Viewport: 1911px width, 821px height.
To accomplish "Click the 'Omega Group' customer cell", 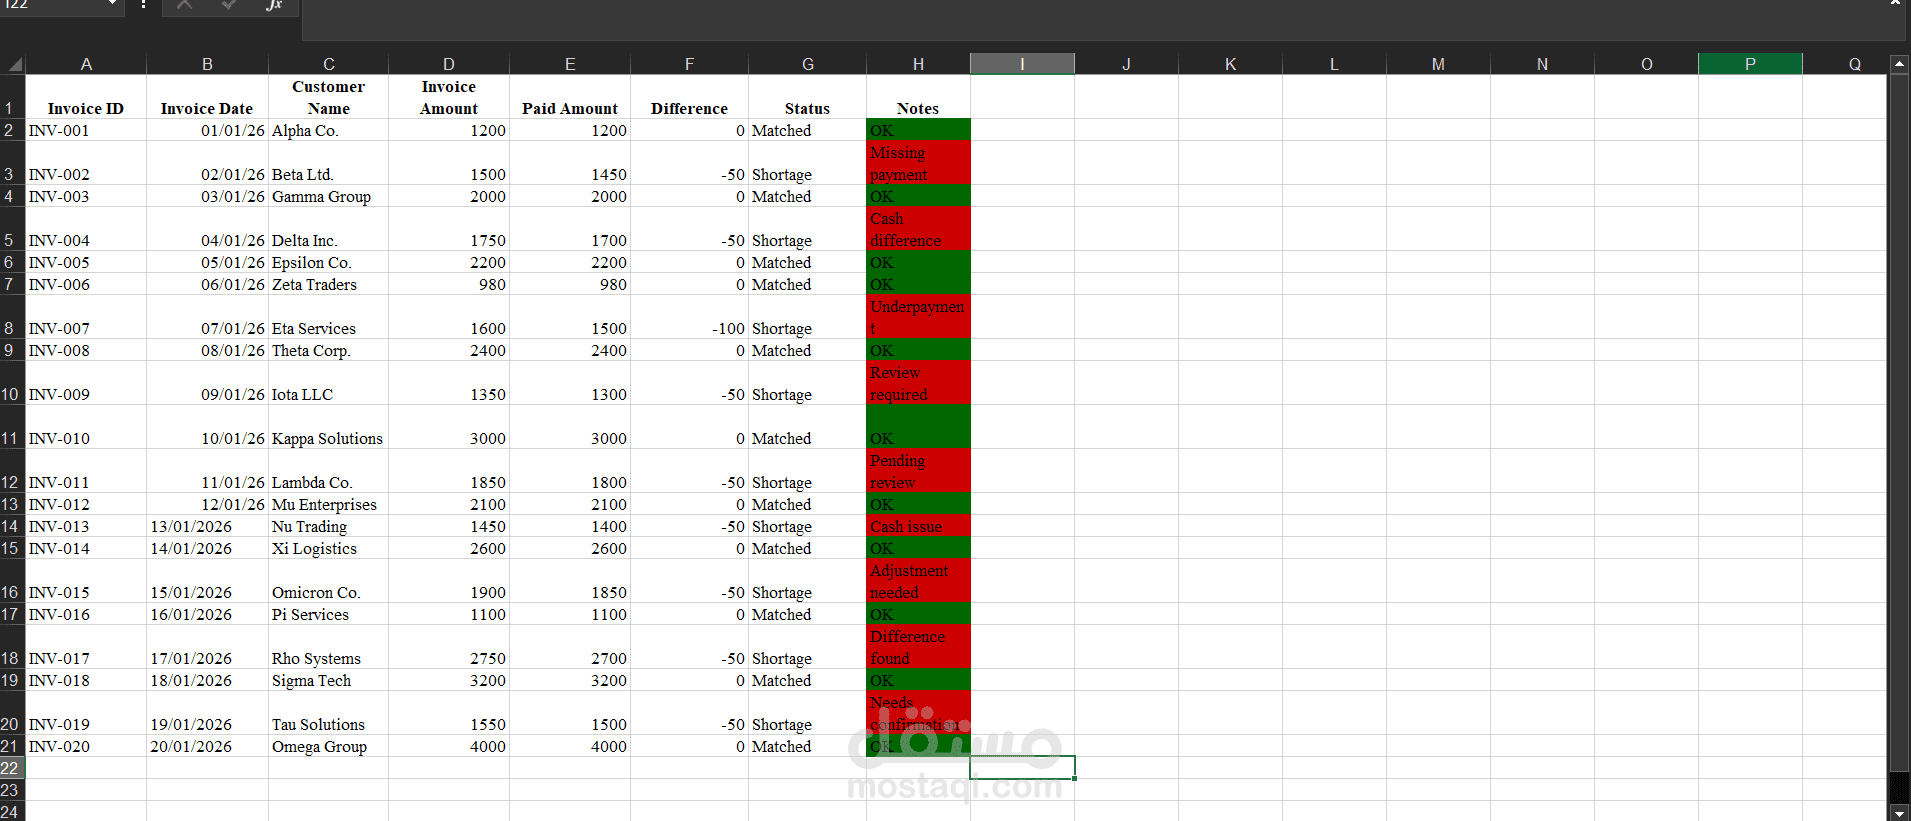I will coord(328,746).
